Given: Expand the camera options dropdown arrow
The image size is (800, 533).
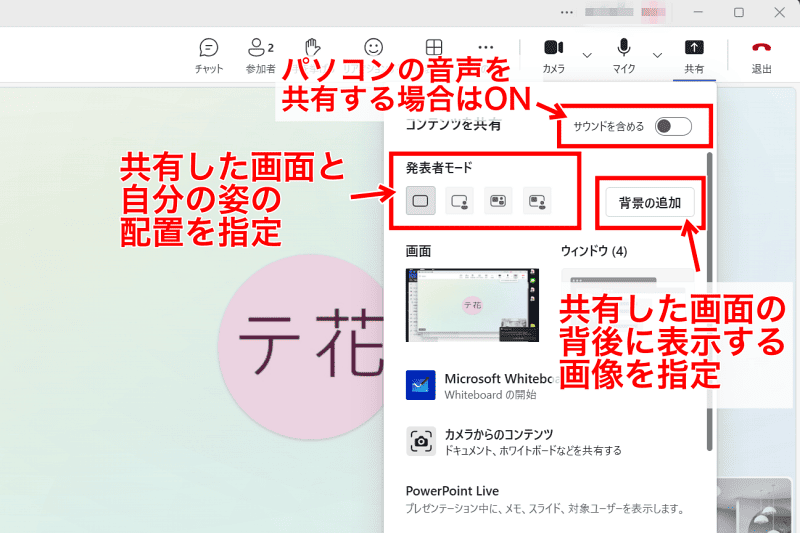Looking at the screenshot, I should pyautogui.click(x=588, y=54).
